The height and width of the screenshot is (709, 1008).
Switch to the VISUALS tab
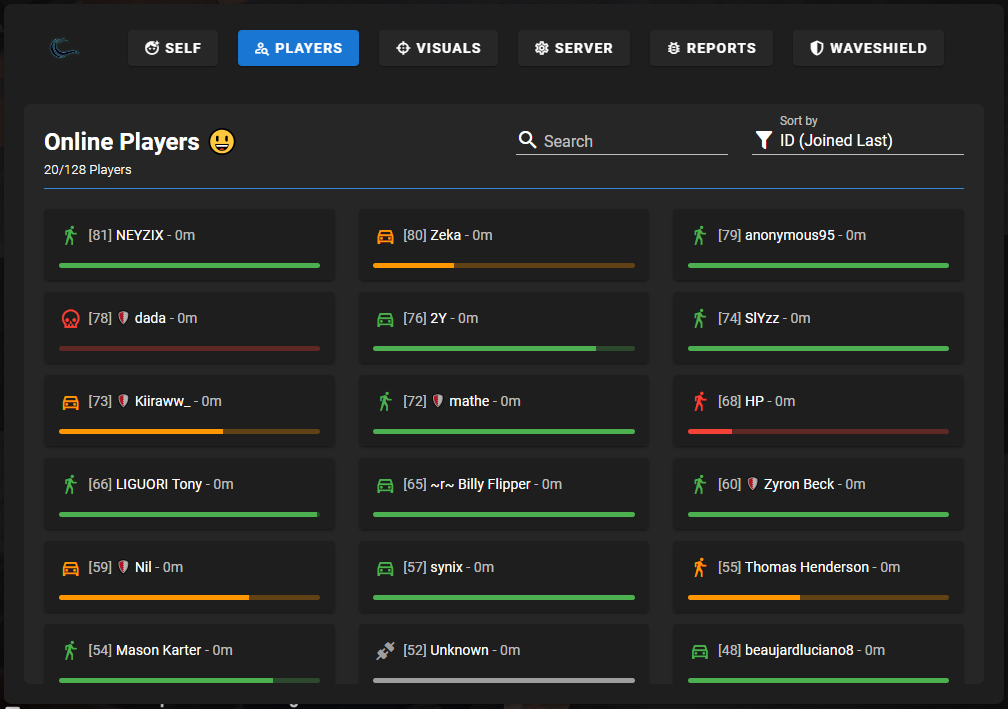tap(438, 47)
